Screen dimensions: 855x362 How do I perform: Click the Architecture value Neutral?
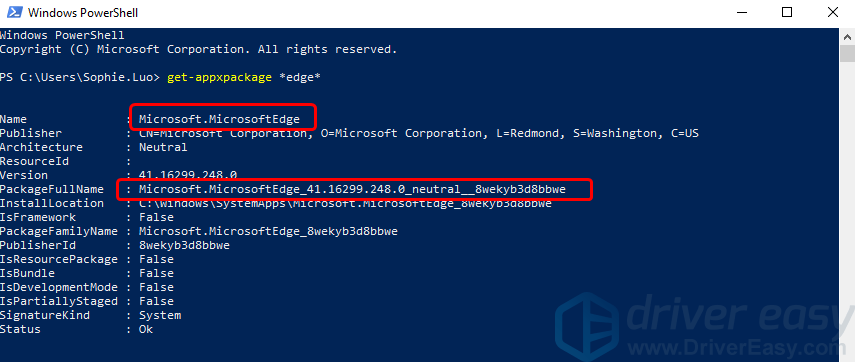click(x=163, y=147)
